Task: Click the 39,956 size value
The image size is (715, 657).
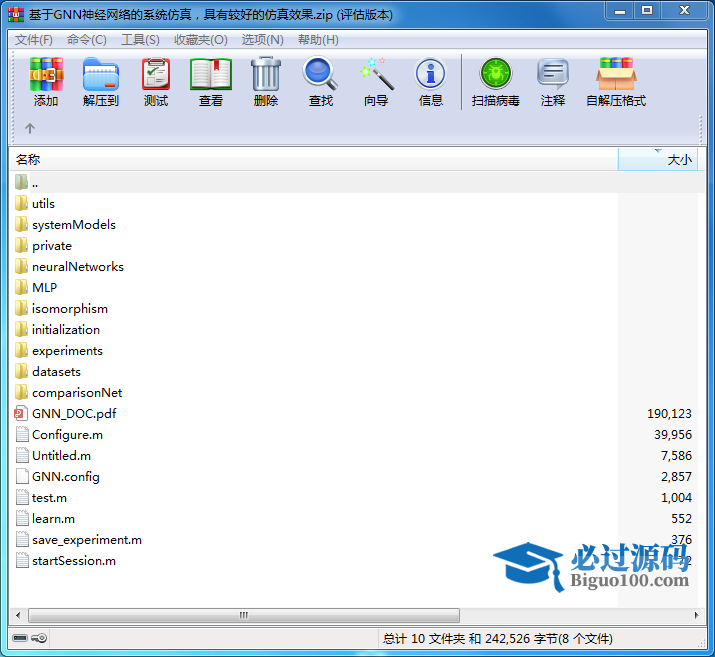Action: click(673, 435)
